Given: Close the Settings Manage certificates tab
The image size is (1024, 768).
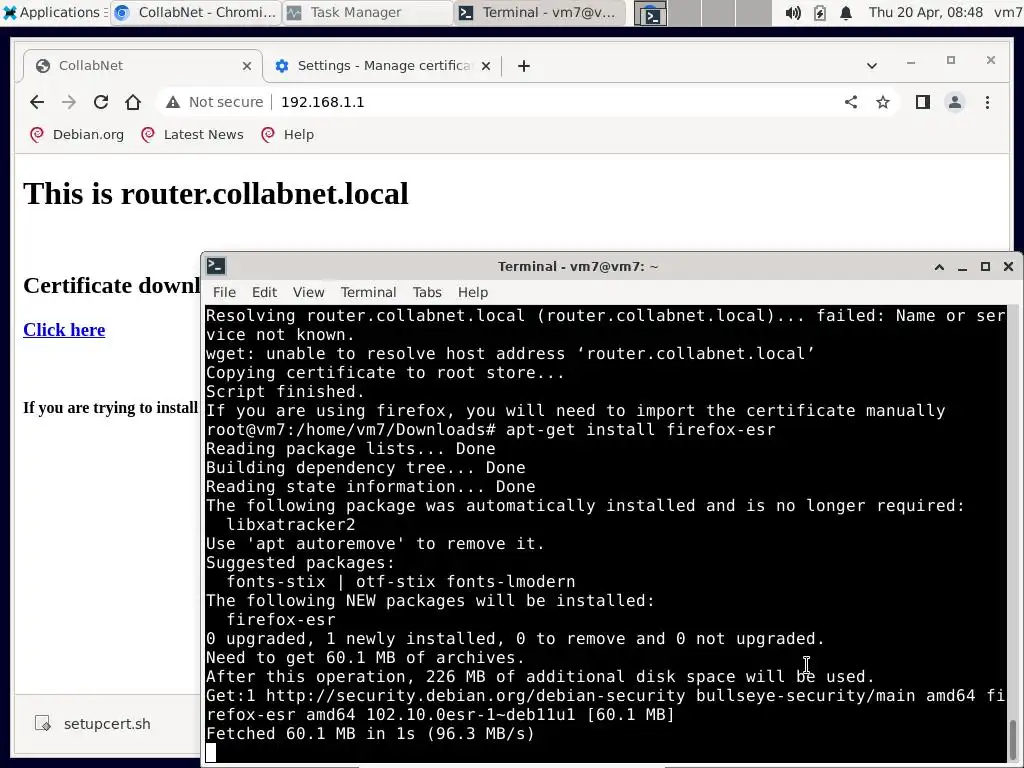Looking at the screenshot, I should 486,66.
